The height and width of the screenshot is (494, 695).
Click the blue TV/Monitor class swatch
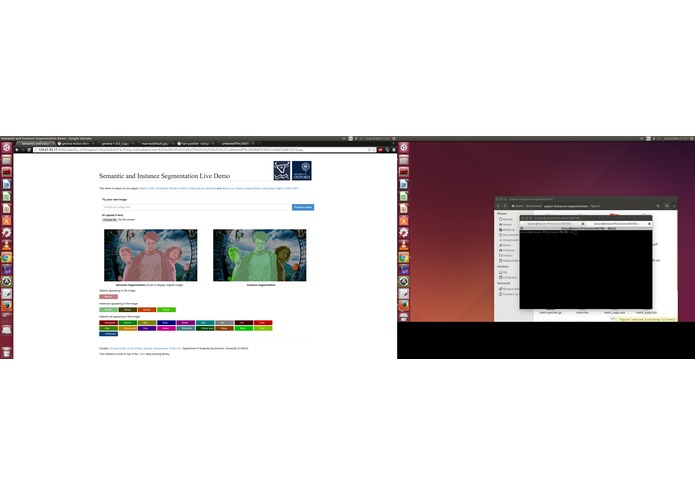point(109,334)
